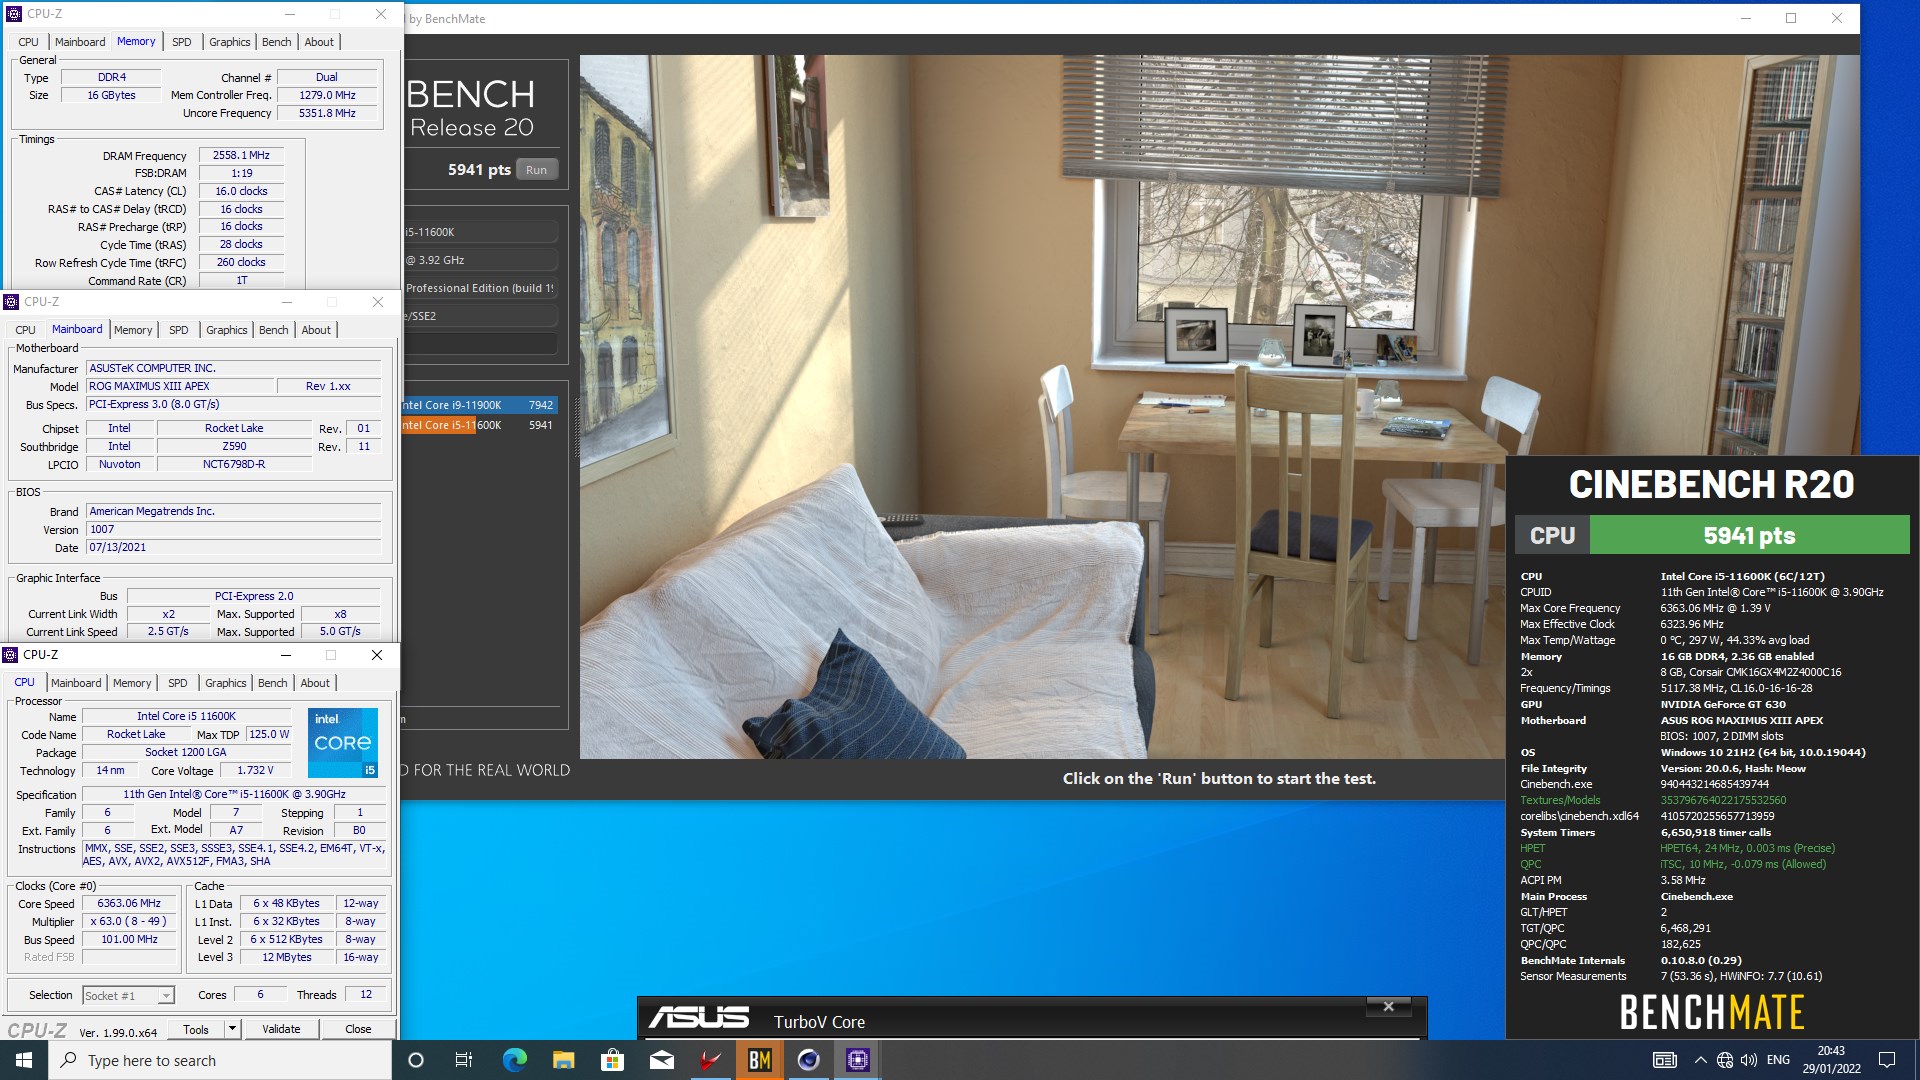Screen dimensions: 1920x1080
Task: Click the Intel Core i5 logo badge
Action: pyautogui.click(x=343, y=743)
